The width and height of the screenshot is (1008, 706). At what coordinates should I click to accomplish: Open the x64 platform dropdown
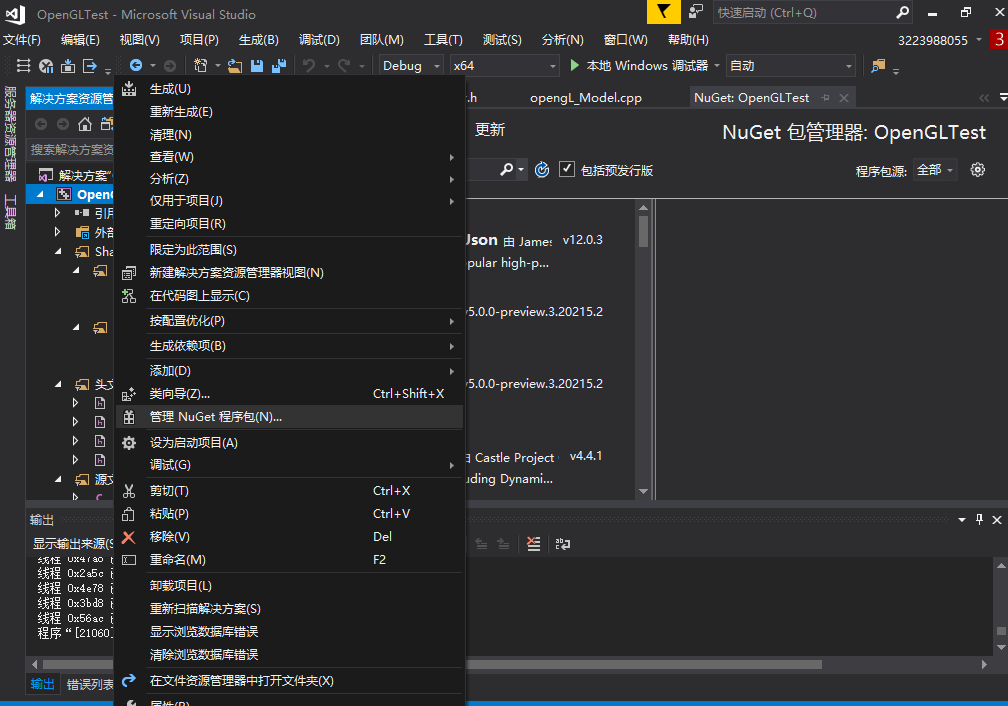pos(503,66)
